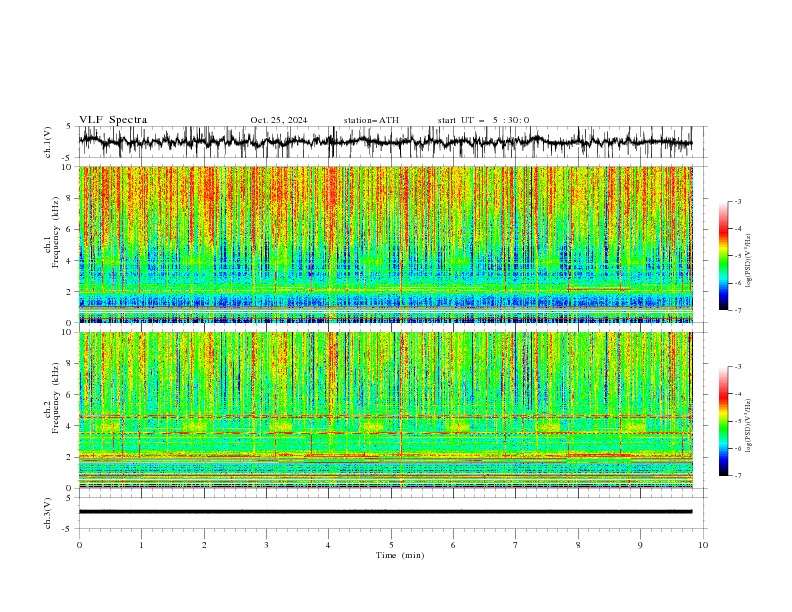Click time tick label '3' on x-axis
Image resolution: width=792 pixels, height=612 pixels.
click(x=266, y=545)
